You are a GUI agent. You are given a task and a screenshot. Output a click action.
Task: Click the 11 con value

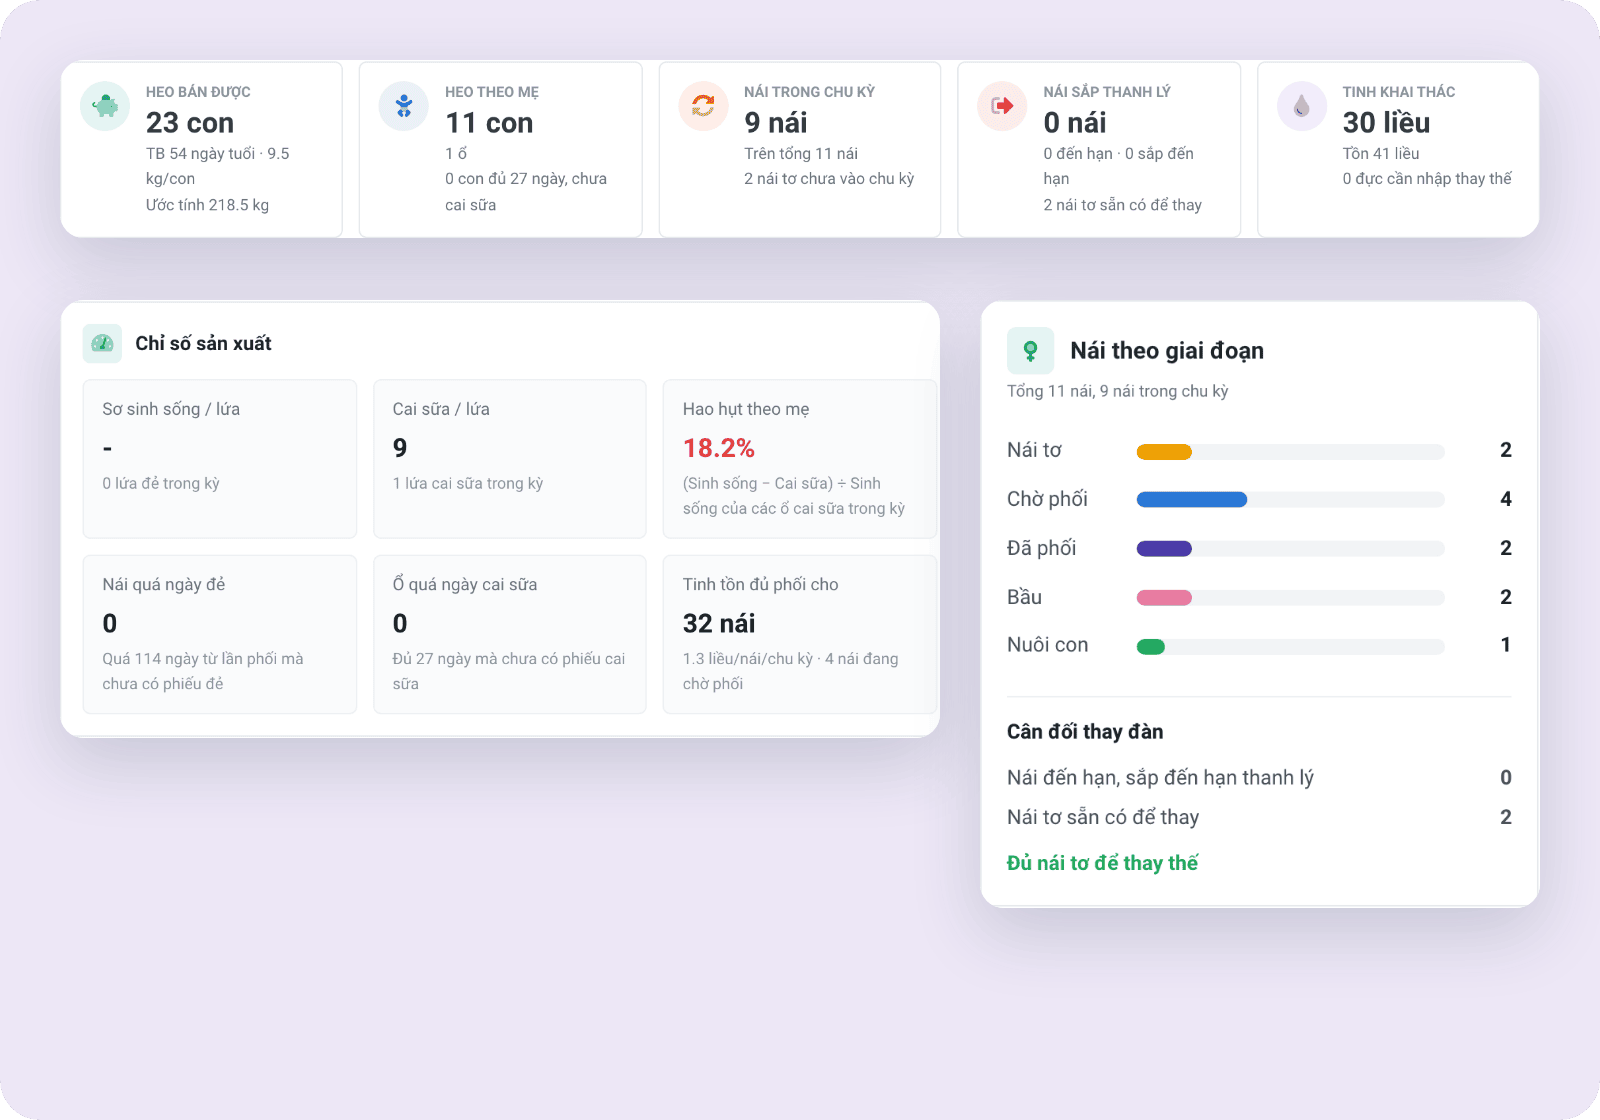tap(489, 123)
